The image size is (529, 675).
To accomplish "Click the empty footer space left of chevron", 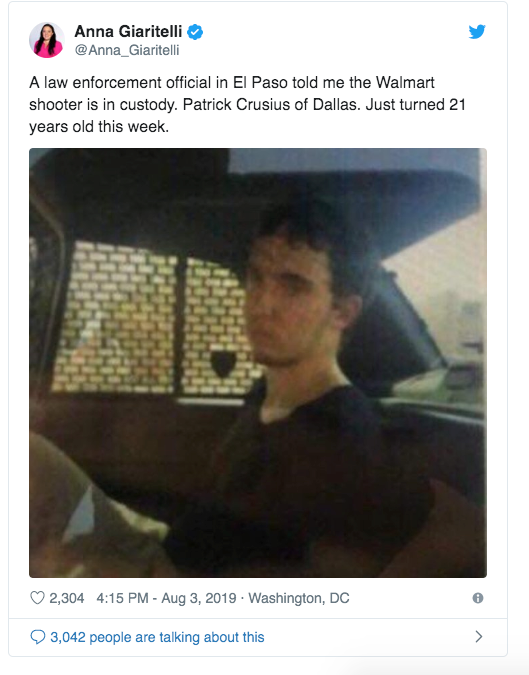I will 368,637.
